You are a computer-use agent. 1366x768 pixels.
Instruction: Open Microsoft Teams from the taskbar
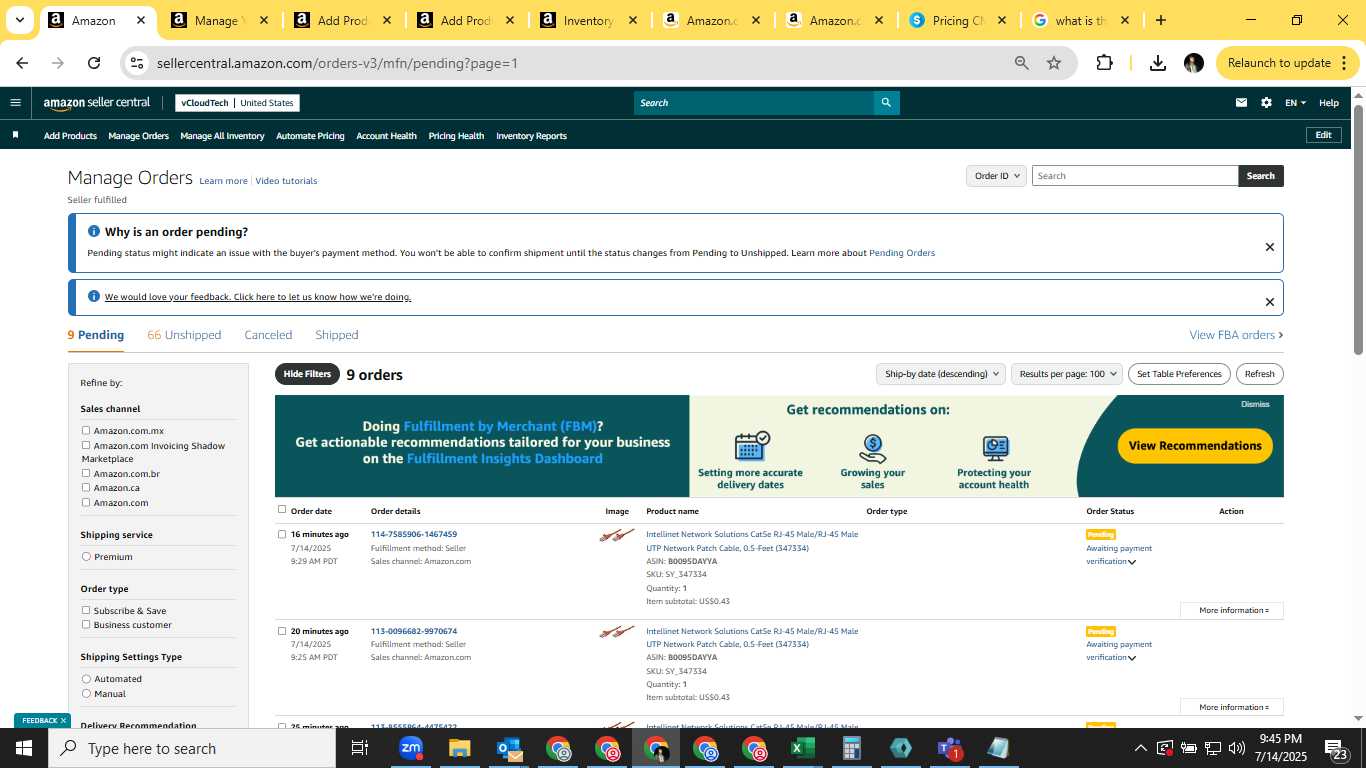pyautogui.click(x=949, y=748)
